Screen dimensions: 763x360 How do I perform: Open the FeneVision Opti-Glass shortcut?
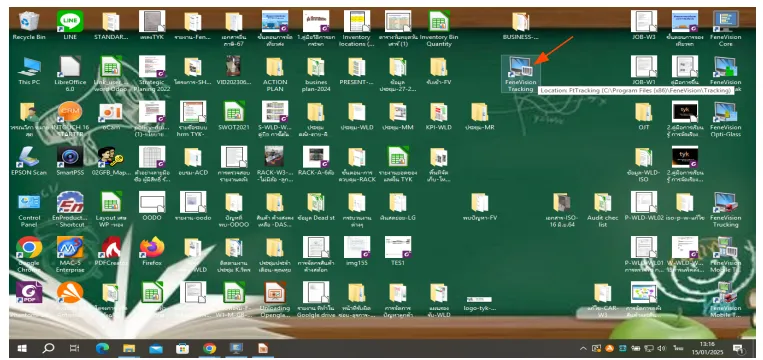click(x=726, y=119)
